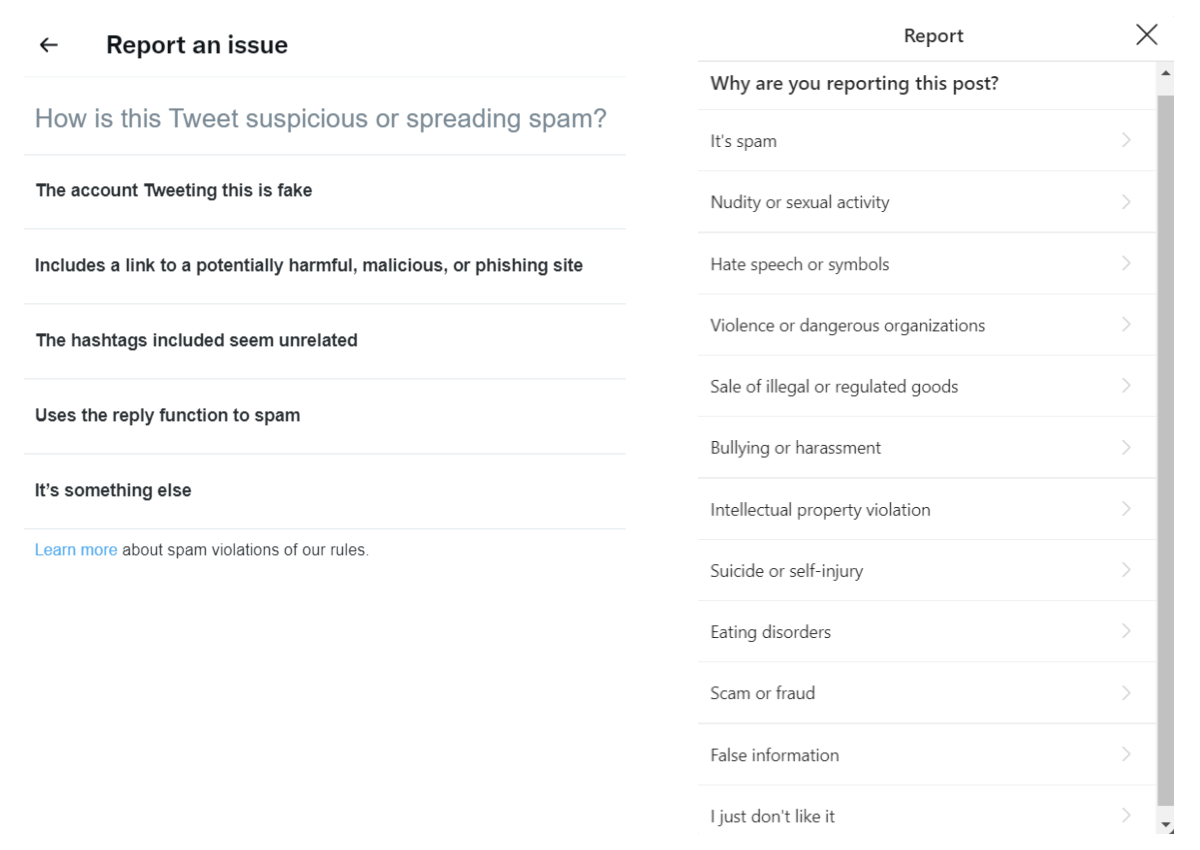Image resolution: width=1200 pixels, height=850 pixels.
Task: Choose I just don't like it
Action: tap(772, 816)
